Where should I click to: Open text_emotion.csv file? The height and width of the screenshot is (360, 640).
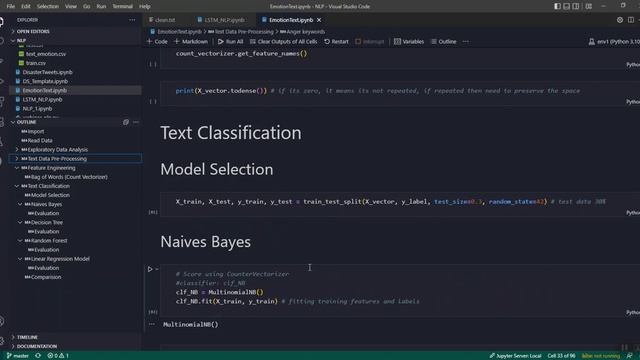(46, 54)
